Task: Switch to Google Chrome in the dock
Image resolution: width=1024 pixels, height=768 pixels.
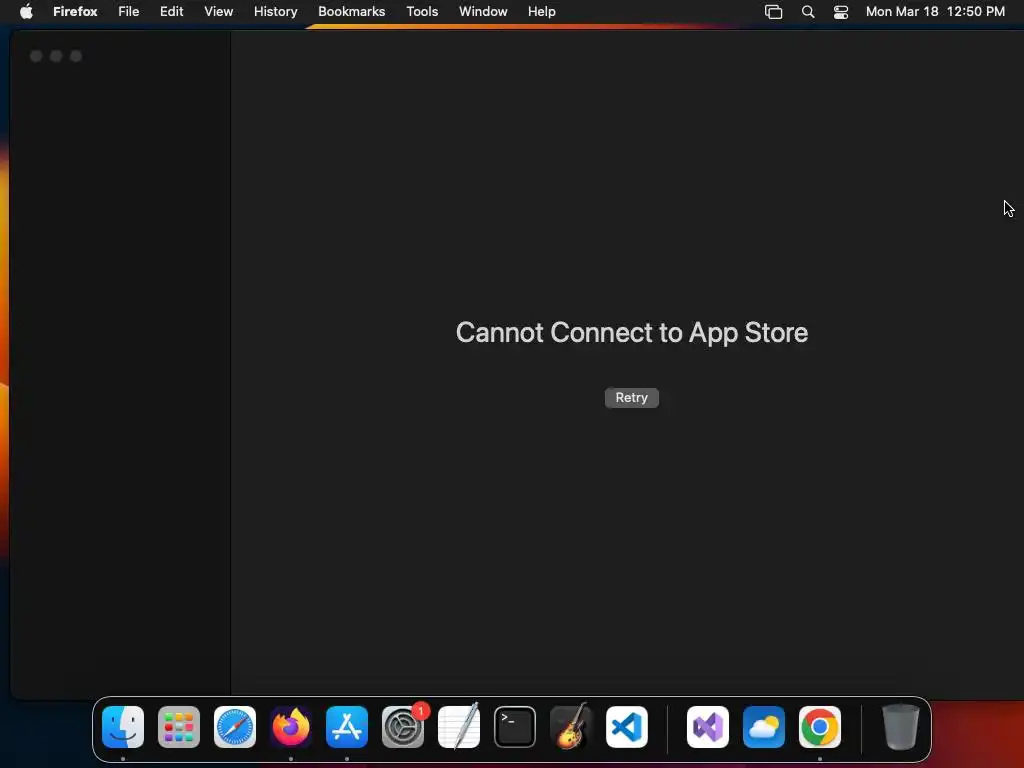Action: [x=820, y=727]
